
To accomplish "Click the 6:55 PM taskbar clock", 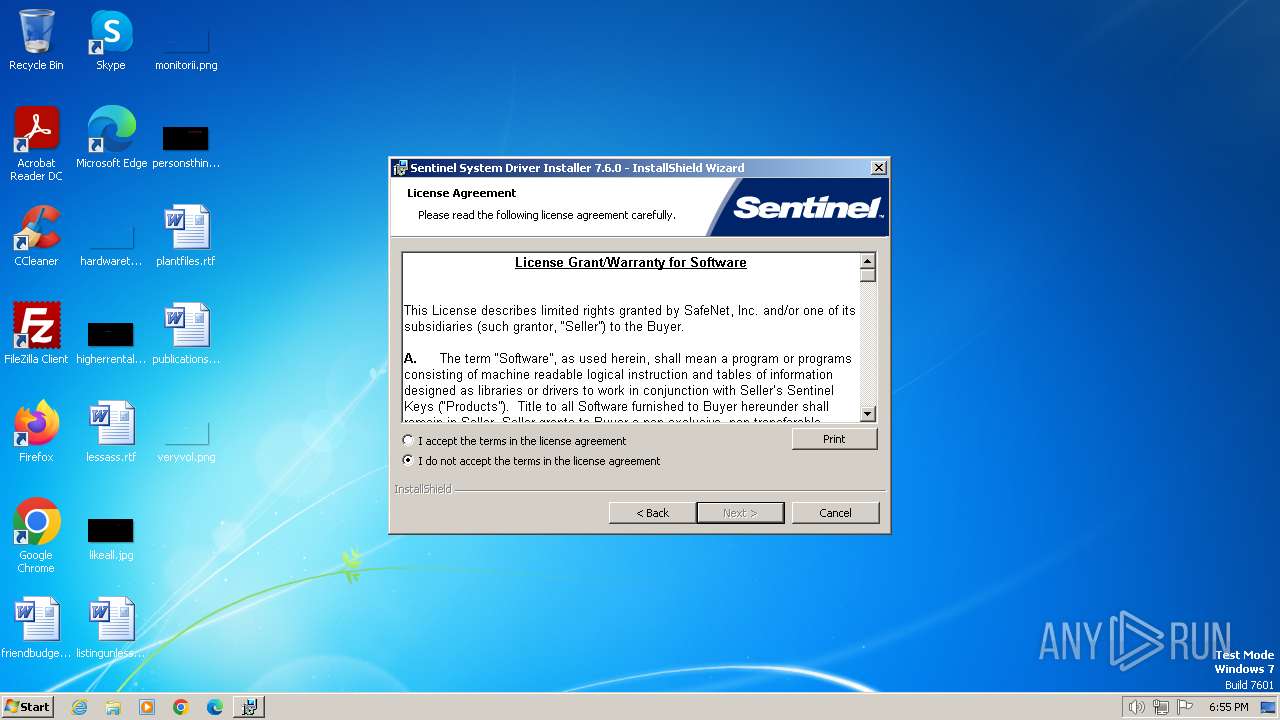I will 1228,707.
